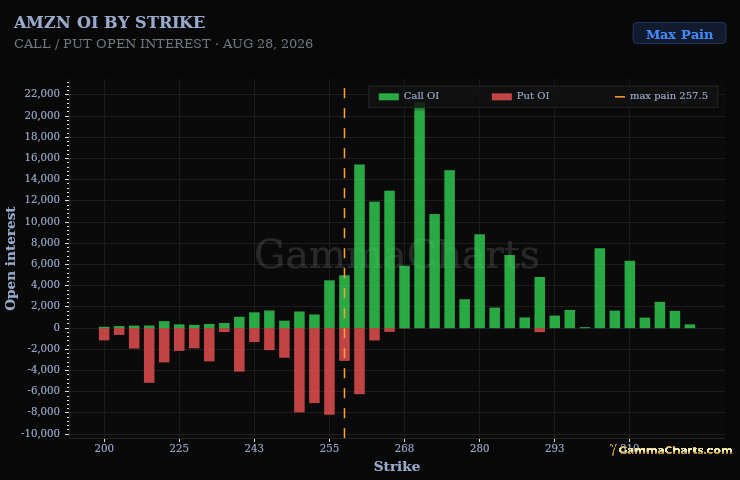
Task: Click the 22,000 y-axis label
Action: tap(42, 93)
